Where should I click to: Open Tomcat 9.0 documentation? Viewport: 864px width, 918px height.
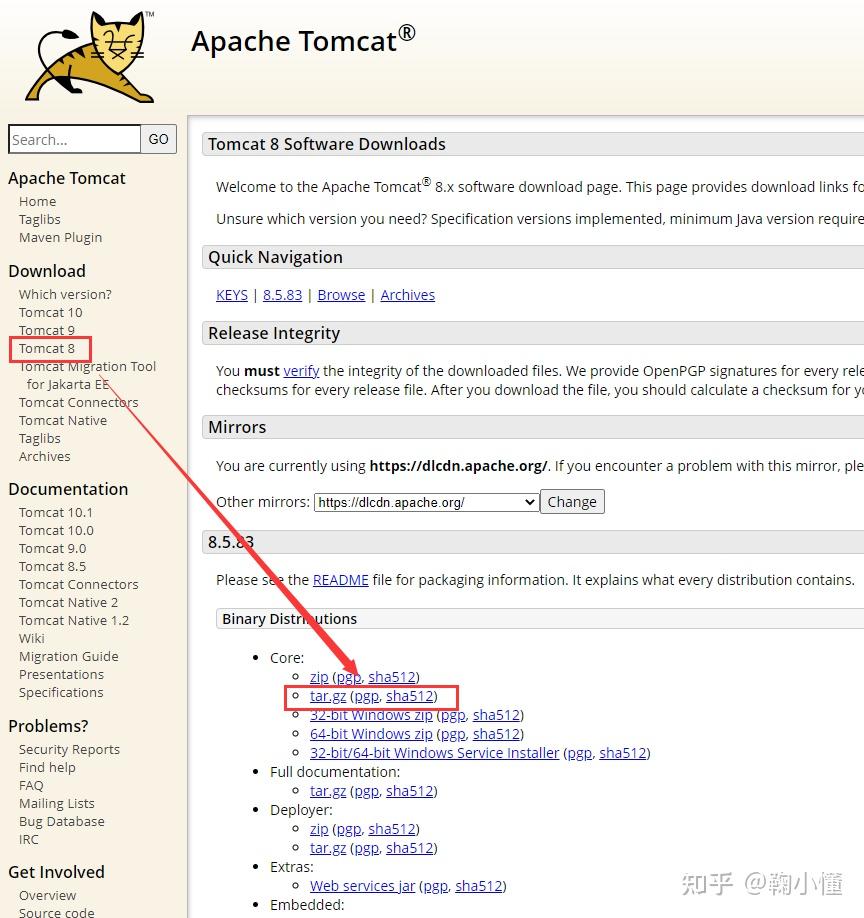pos(52,549)
